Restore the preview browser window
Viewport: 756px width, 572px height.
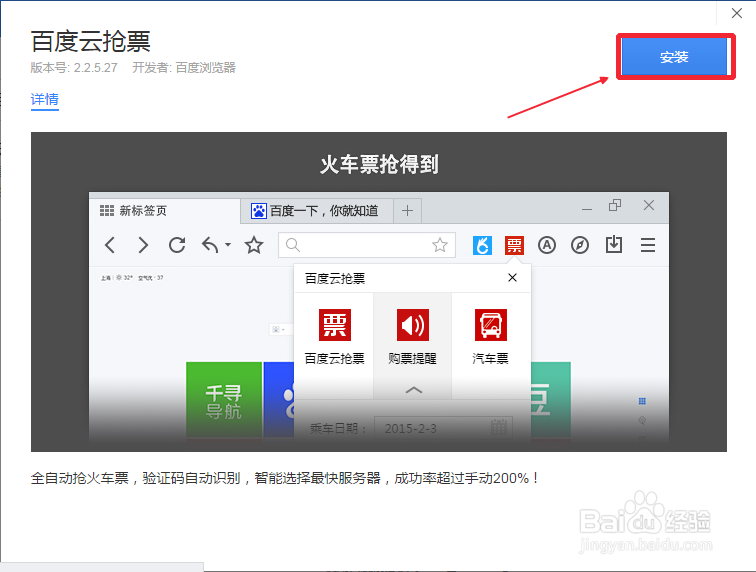click(615, 205)
